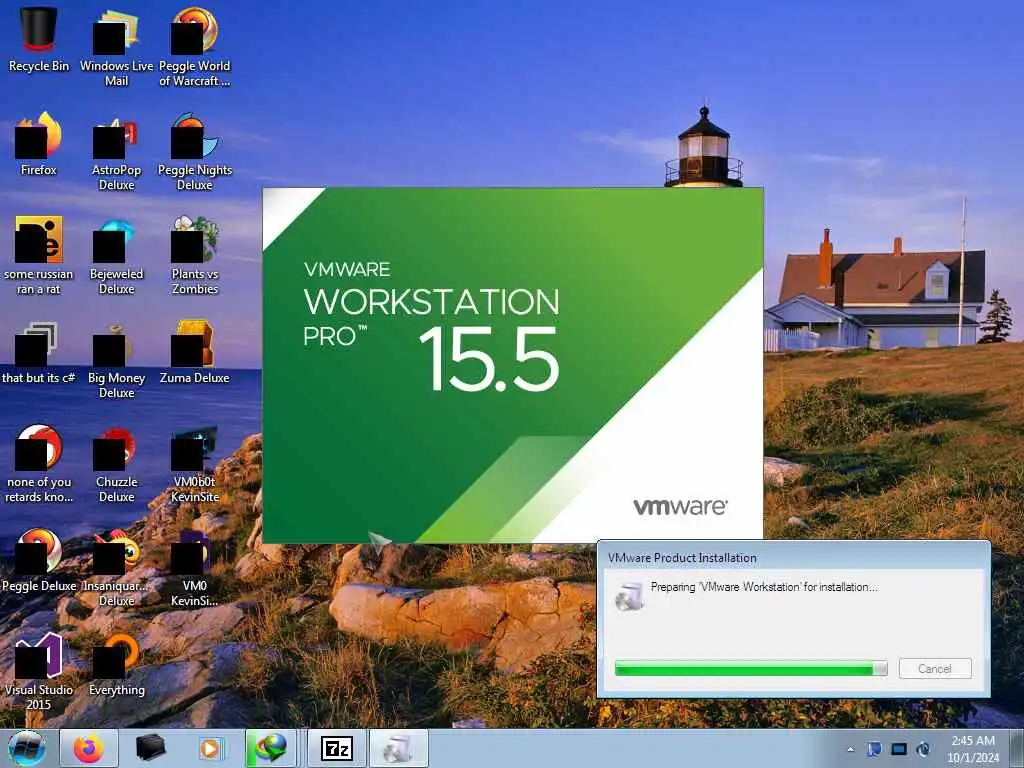Click the VMware Workstation Pro 15.5 splash image
Image resolution: width=1024 pixels, height=768 pixels.
pyautogui.click(x=513, y=365)
